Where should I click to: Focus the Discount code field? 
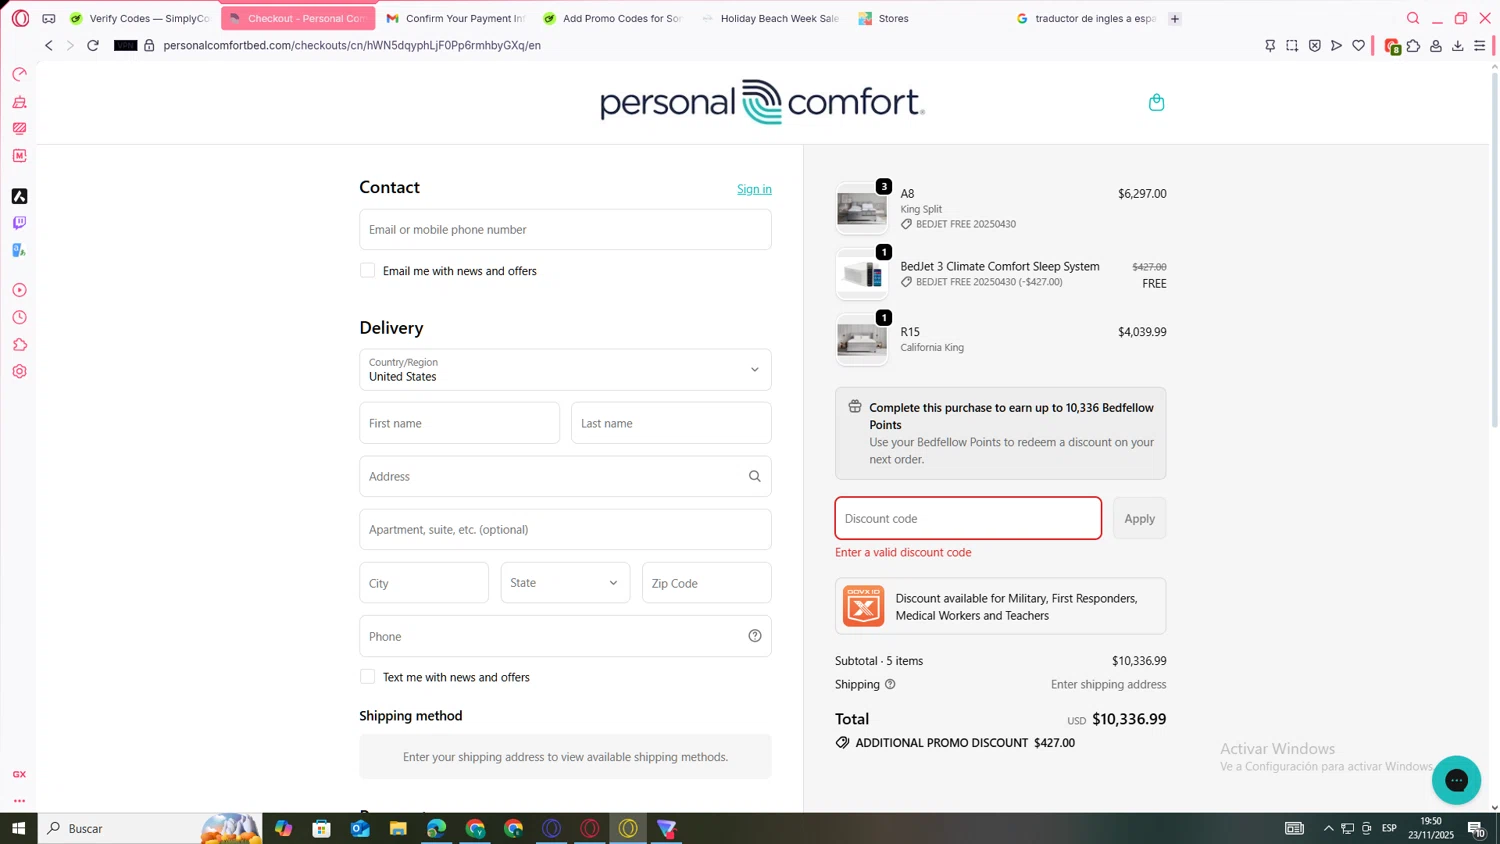click(968, 518)
